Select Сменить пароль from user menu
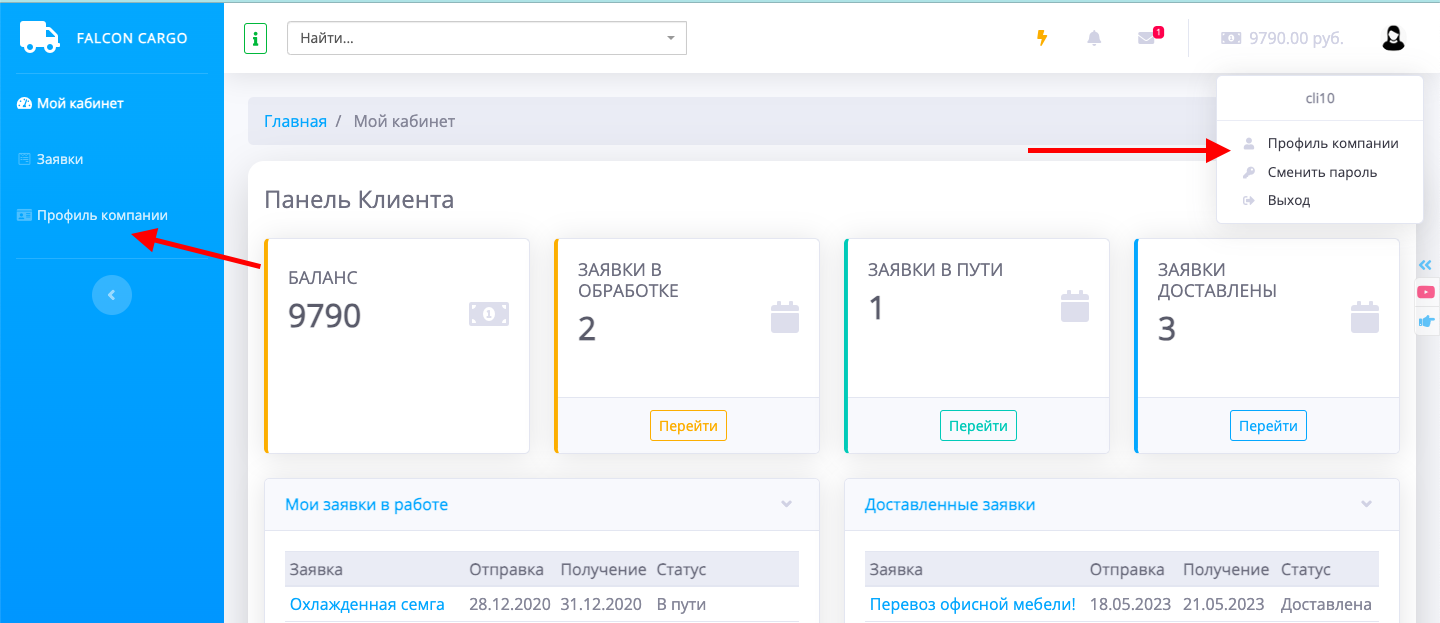 [x=1321, y=172]
